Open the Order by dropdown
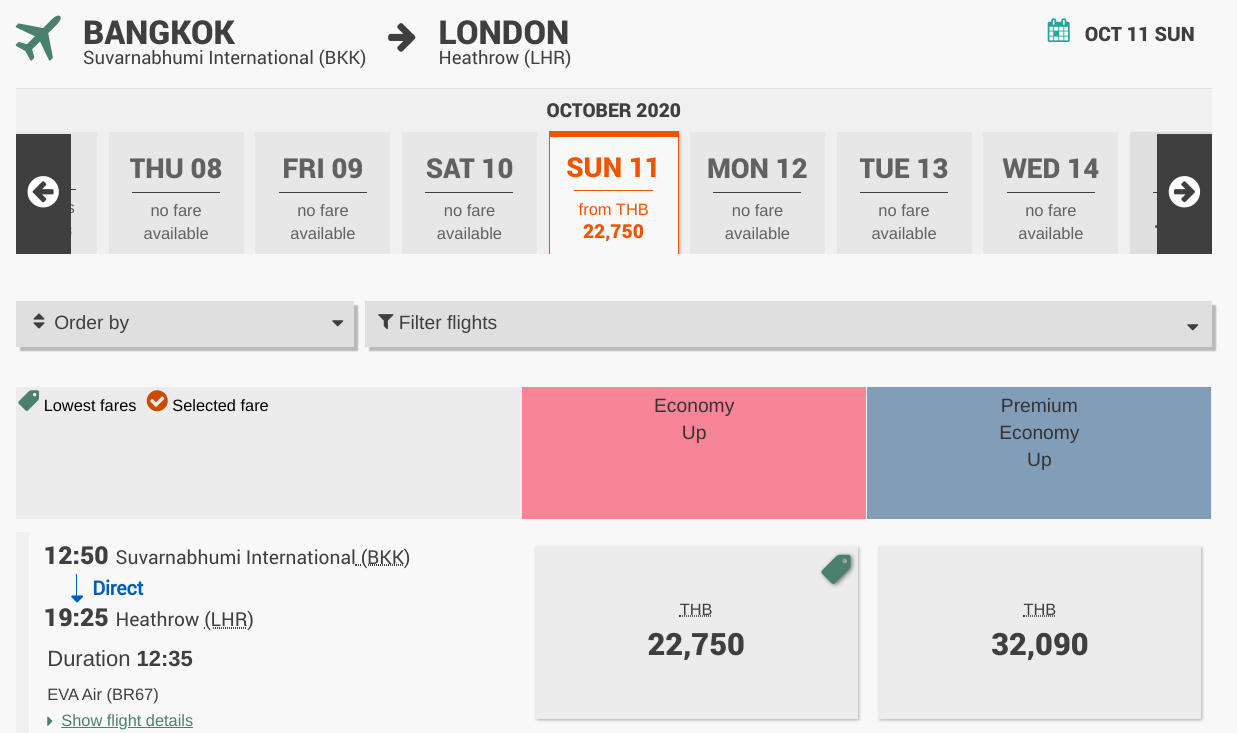The width and height of the screenshot is (1237, 733). point(186,324)
